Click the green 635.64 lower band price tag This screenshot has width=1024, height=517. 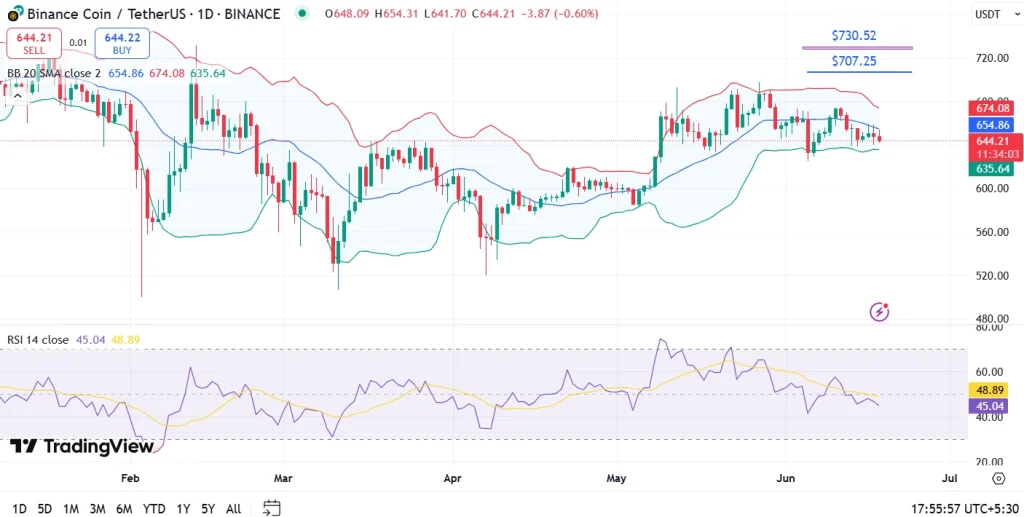(991, 169)
